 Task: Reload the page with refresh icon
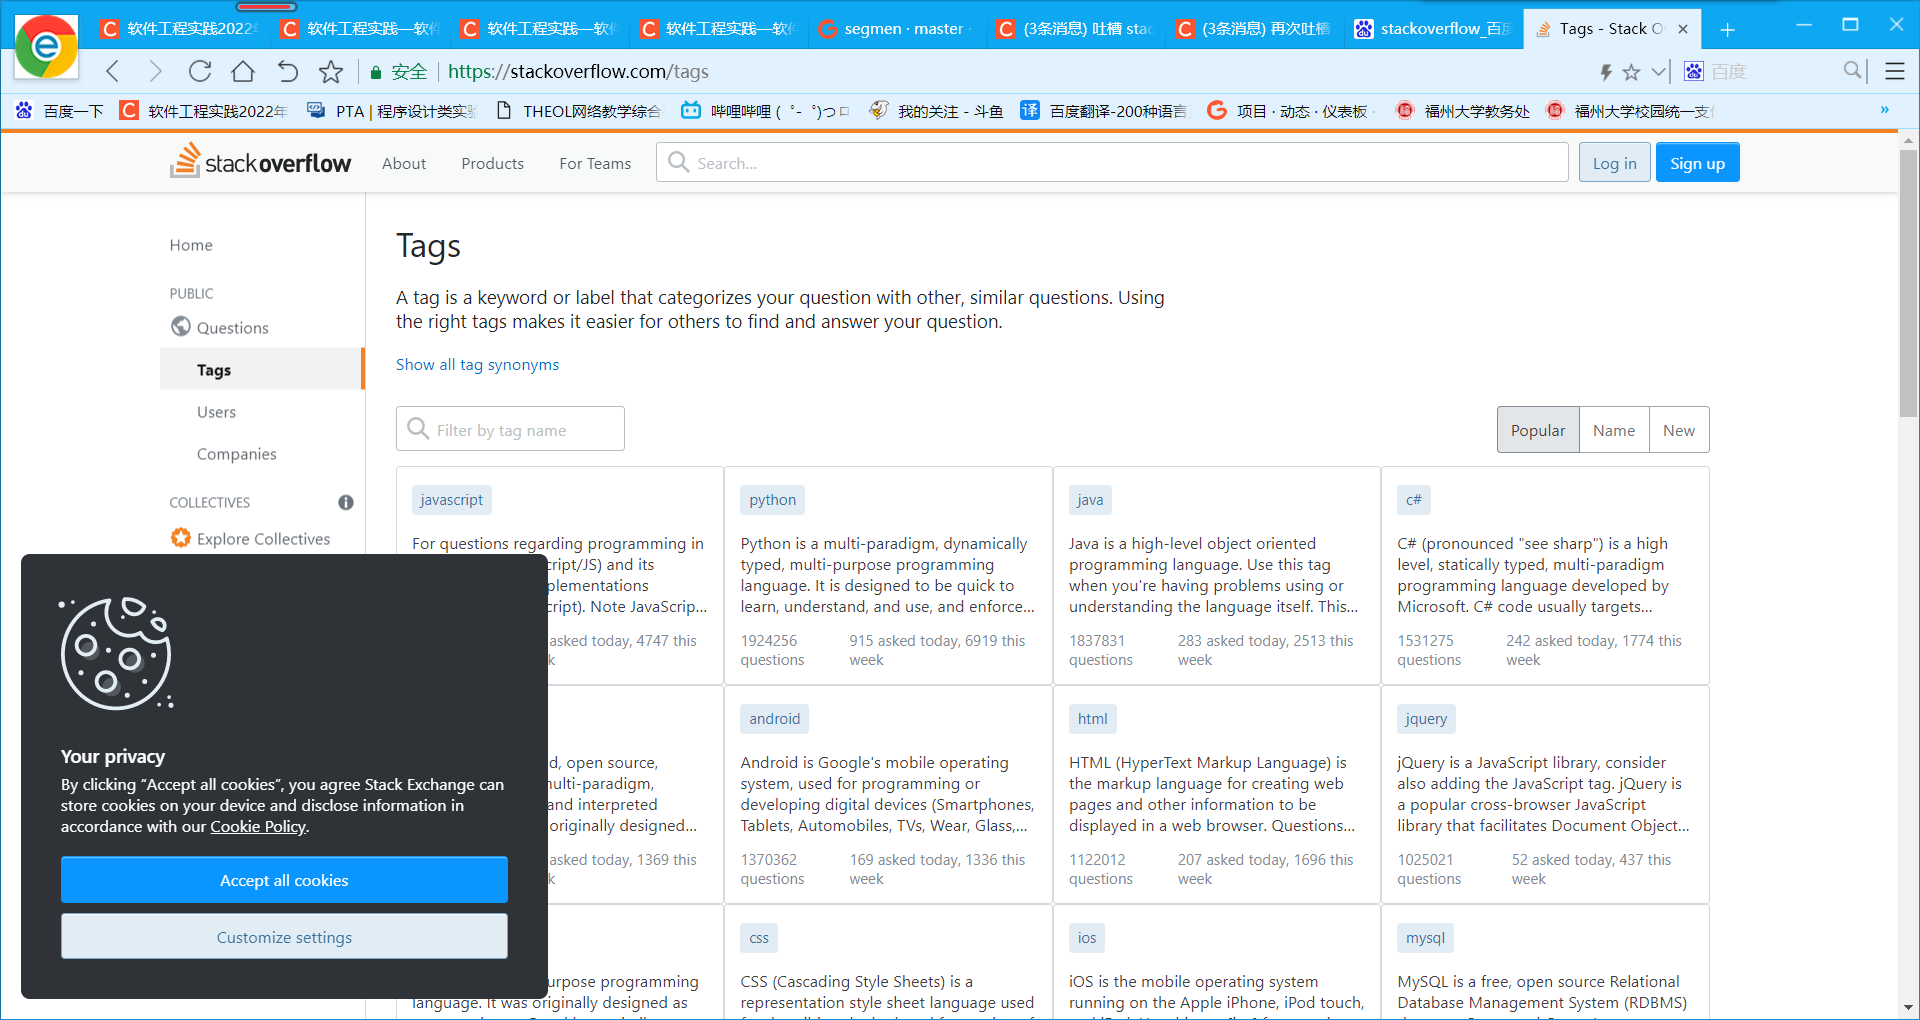tap(200, 71)
